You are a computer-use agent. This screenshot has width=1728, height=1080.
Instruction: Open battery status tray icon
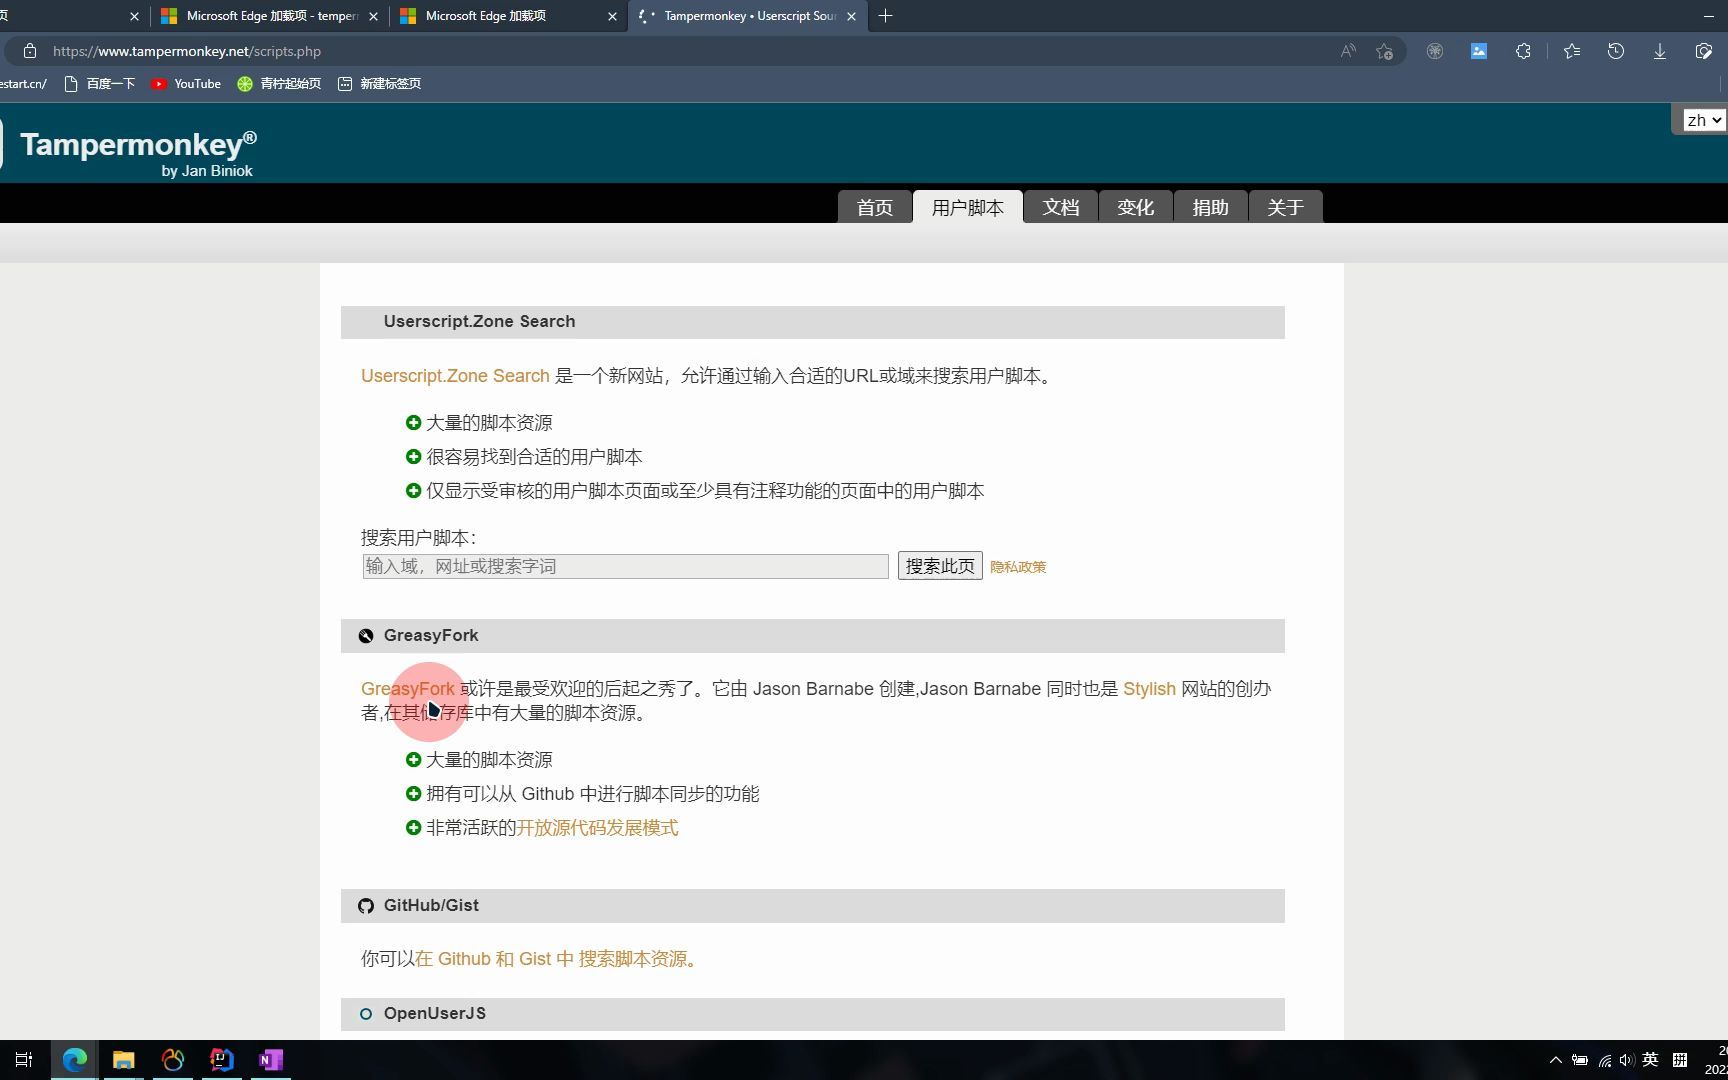click(x=1580, y=1060)
